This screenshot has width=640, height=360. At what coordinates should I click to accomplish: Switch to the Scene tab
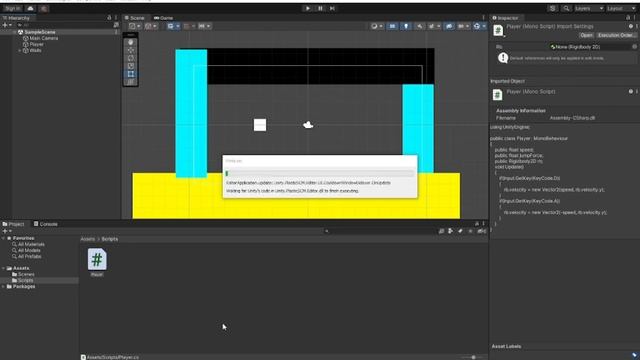(x=135, y=18)
